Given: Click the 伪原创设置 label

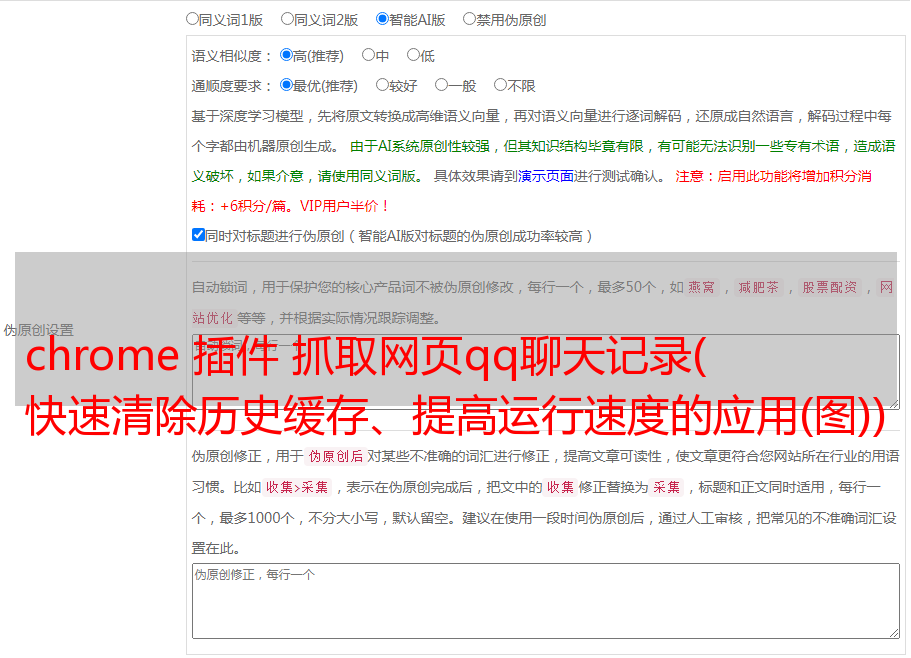Looking at the screenshot, I should click(x=38, y=330).
